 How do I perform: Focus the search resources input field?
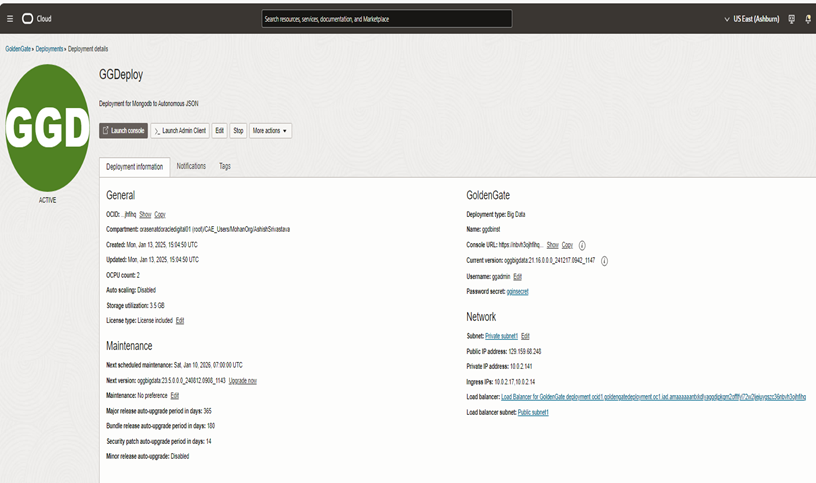pyautogui.click(x=387, y=19)
